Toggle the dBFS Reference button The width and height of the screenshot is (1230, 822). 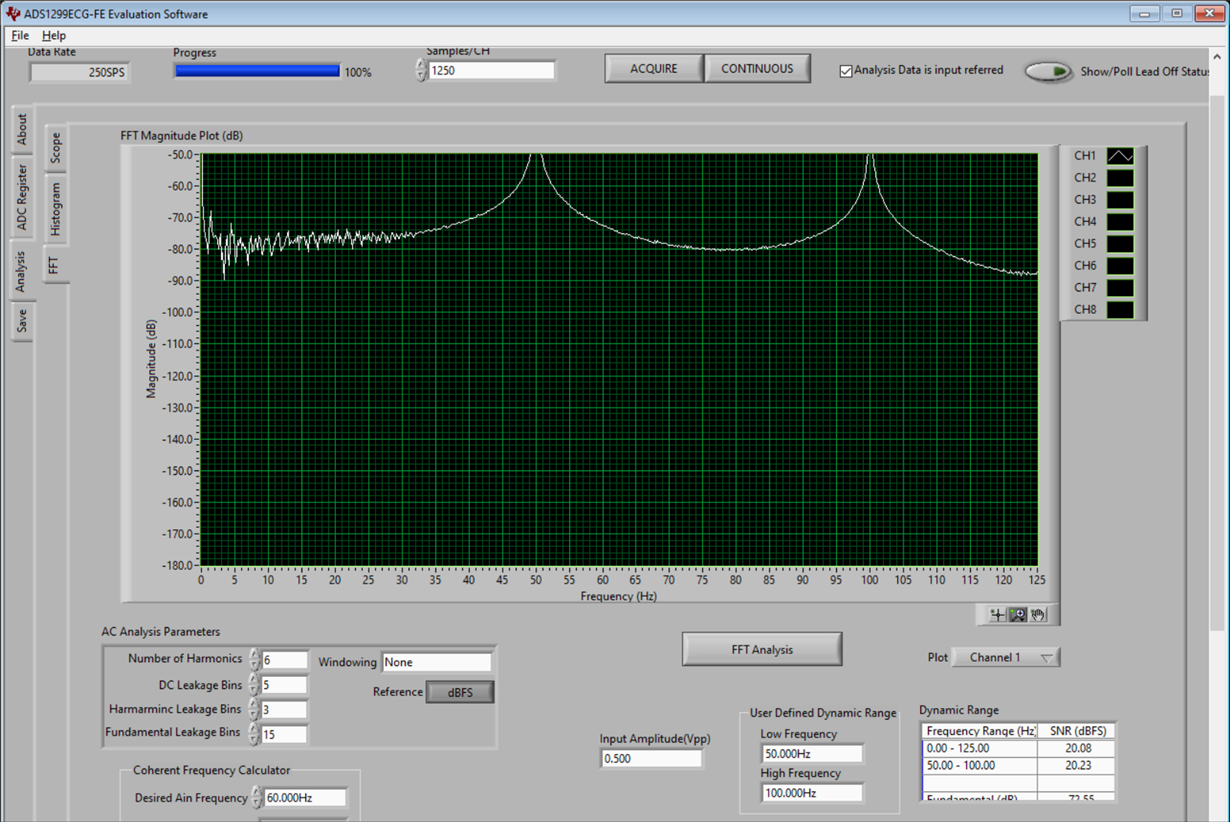[x=460, y=692]
